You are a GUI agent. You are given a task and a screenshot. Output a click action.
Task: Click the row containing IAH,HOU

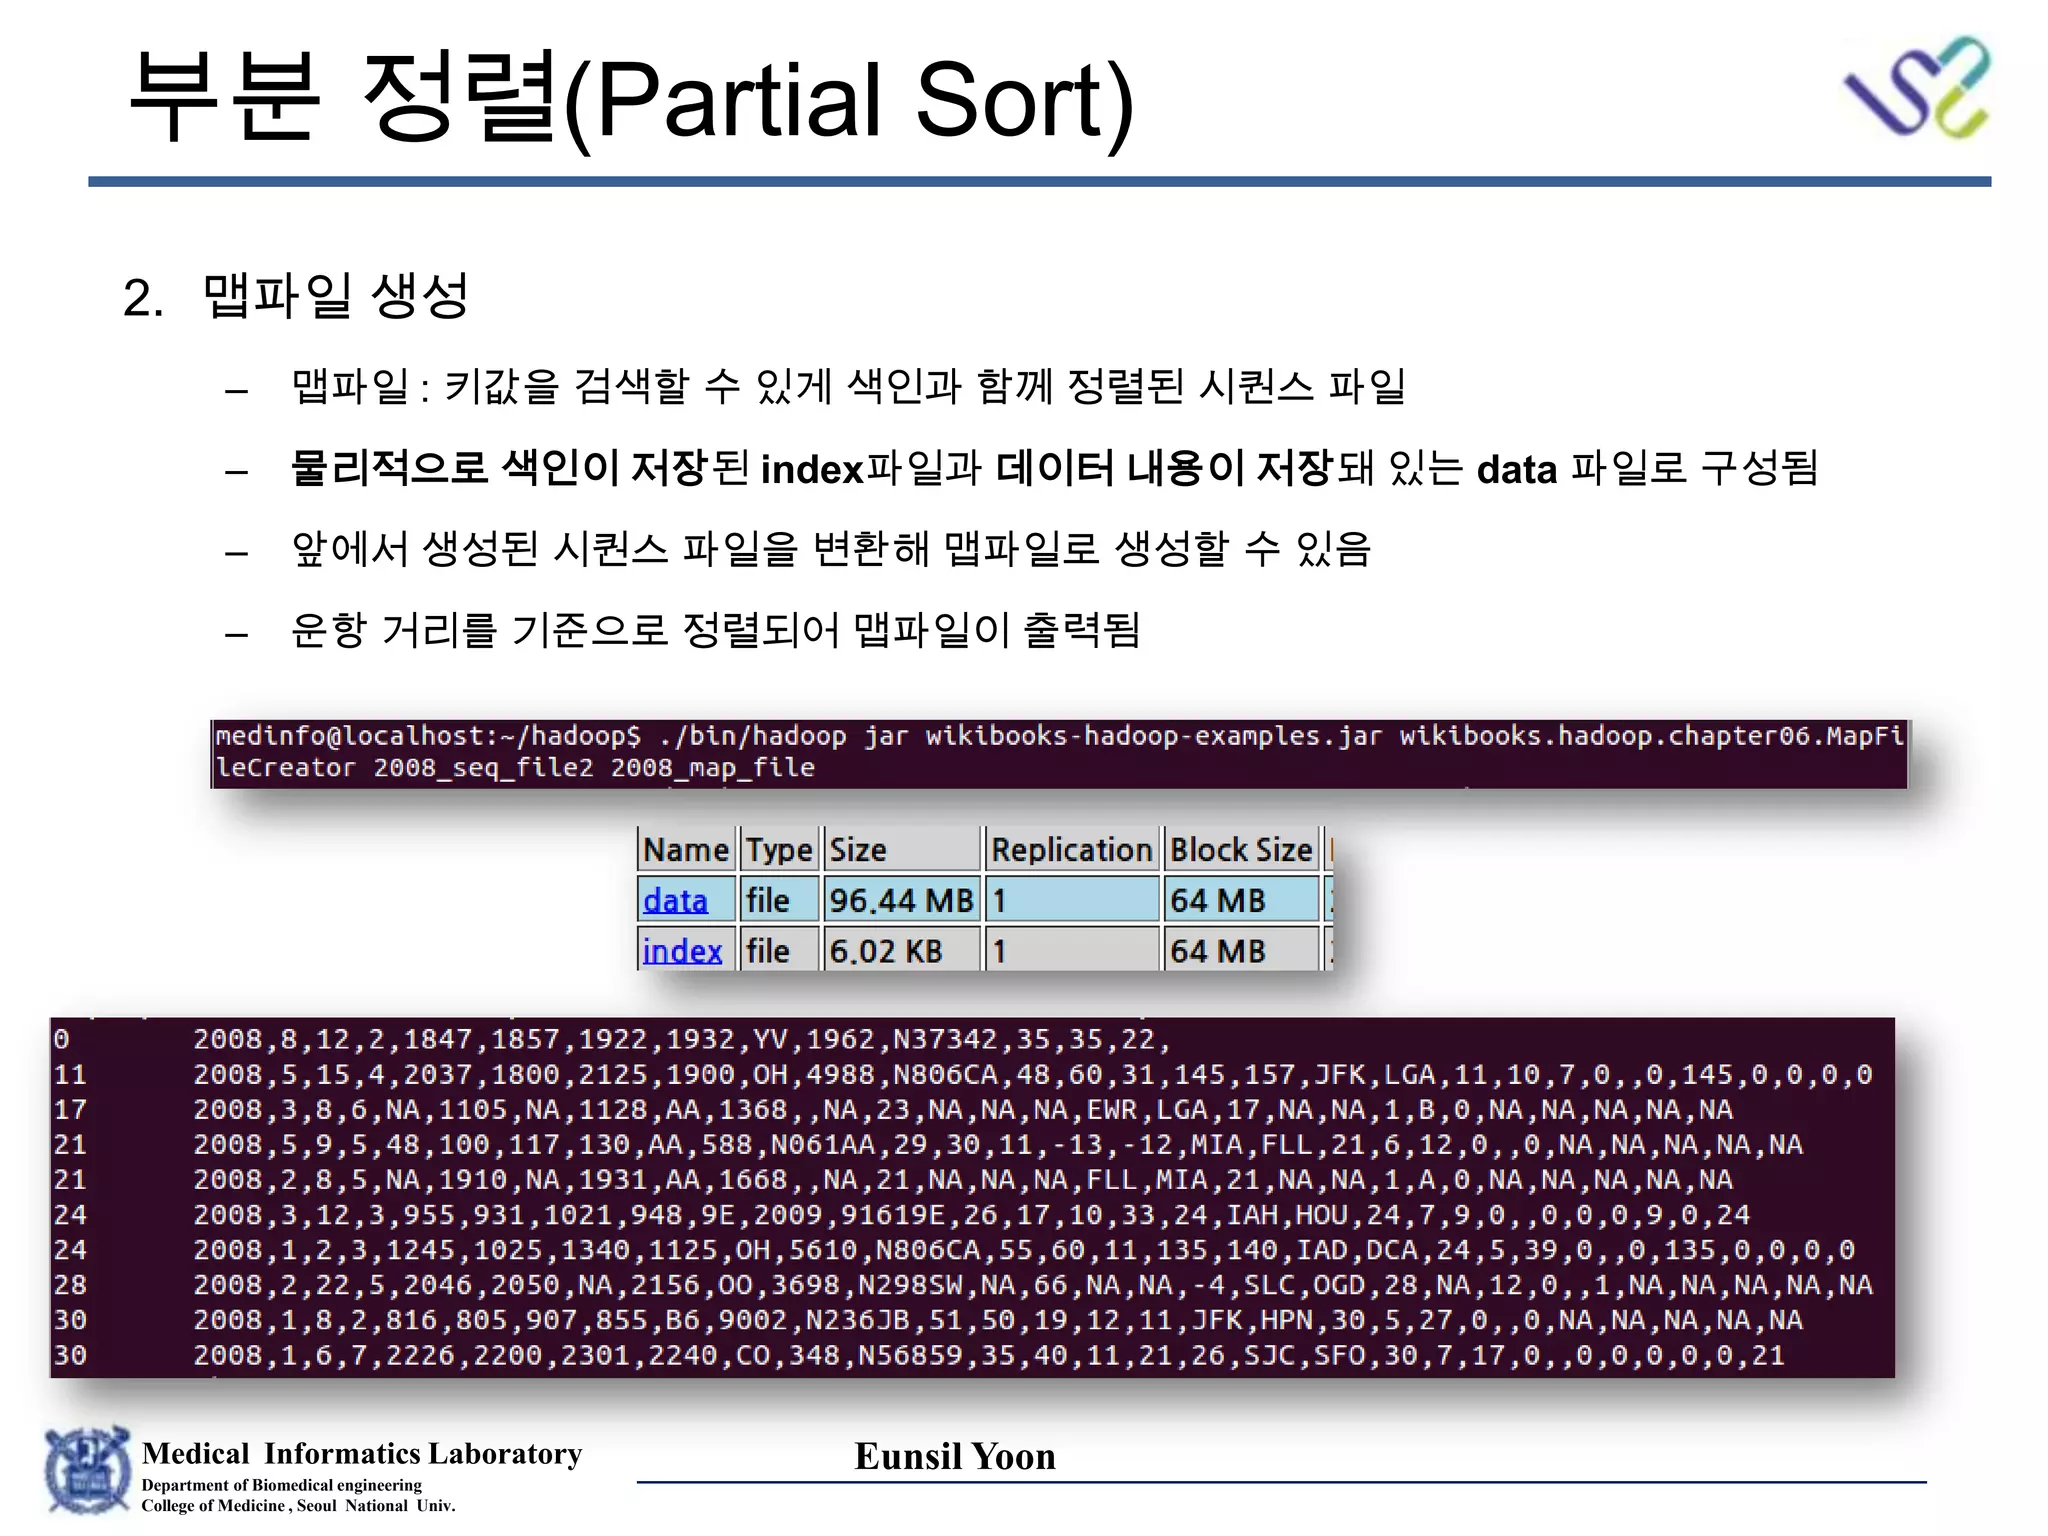(x=902, y=1215)
